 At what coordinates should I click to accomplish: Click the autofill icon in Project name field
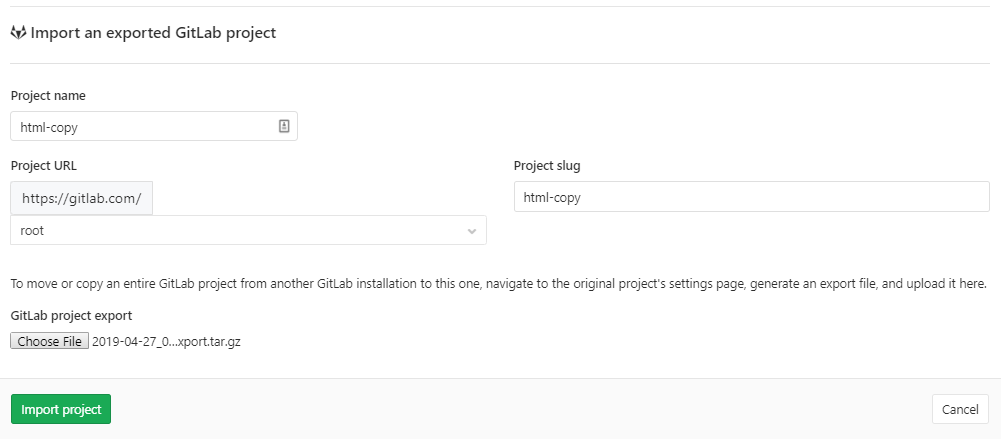point(284,127)
